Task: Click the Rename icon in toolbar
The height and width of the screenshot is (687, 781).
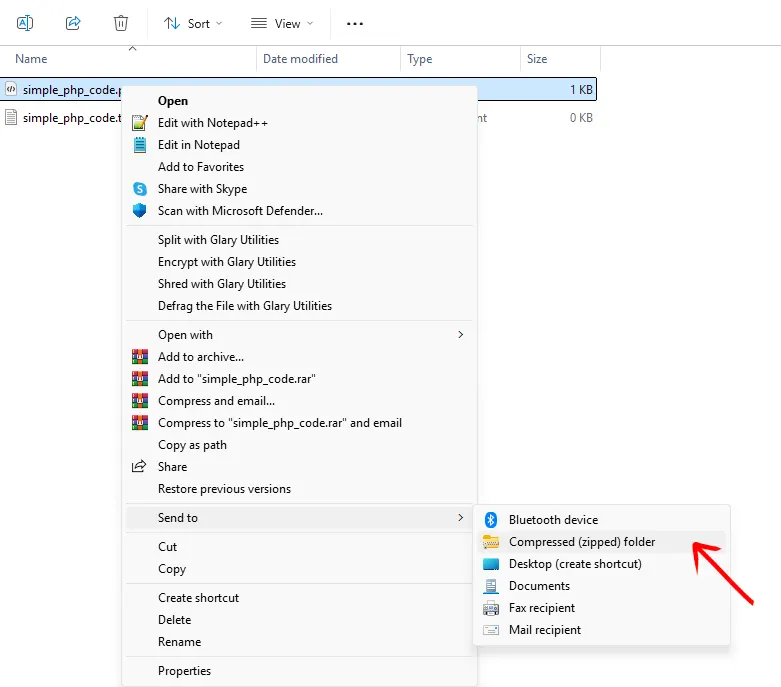Action: (x=25, y=22)
